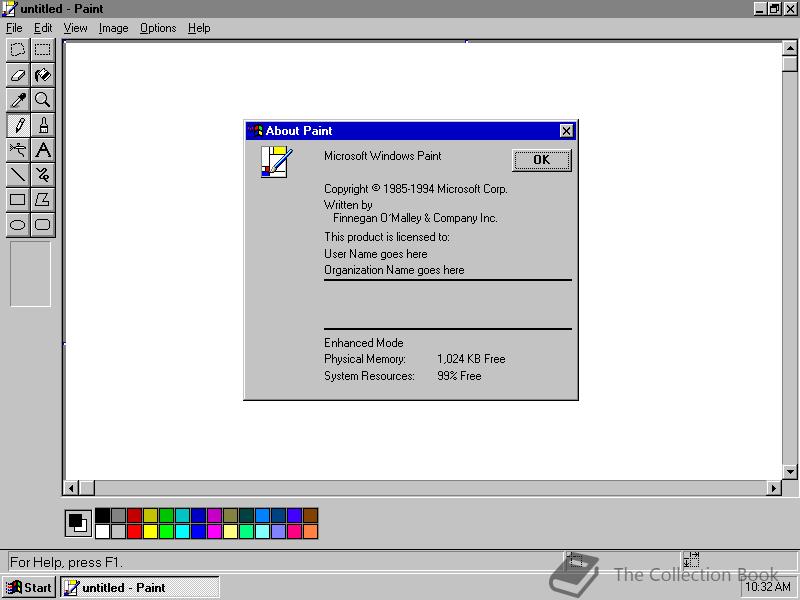
Task: Choose the dark red color swatch
Action: 134,515
